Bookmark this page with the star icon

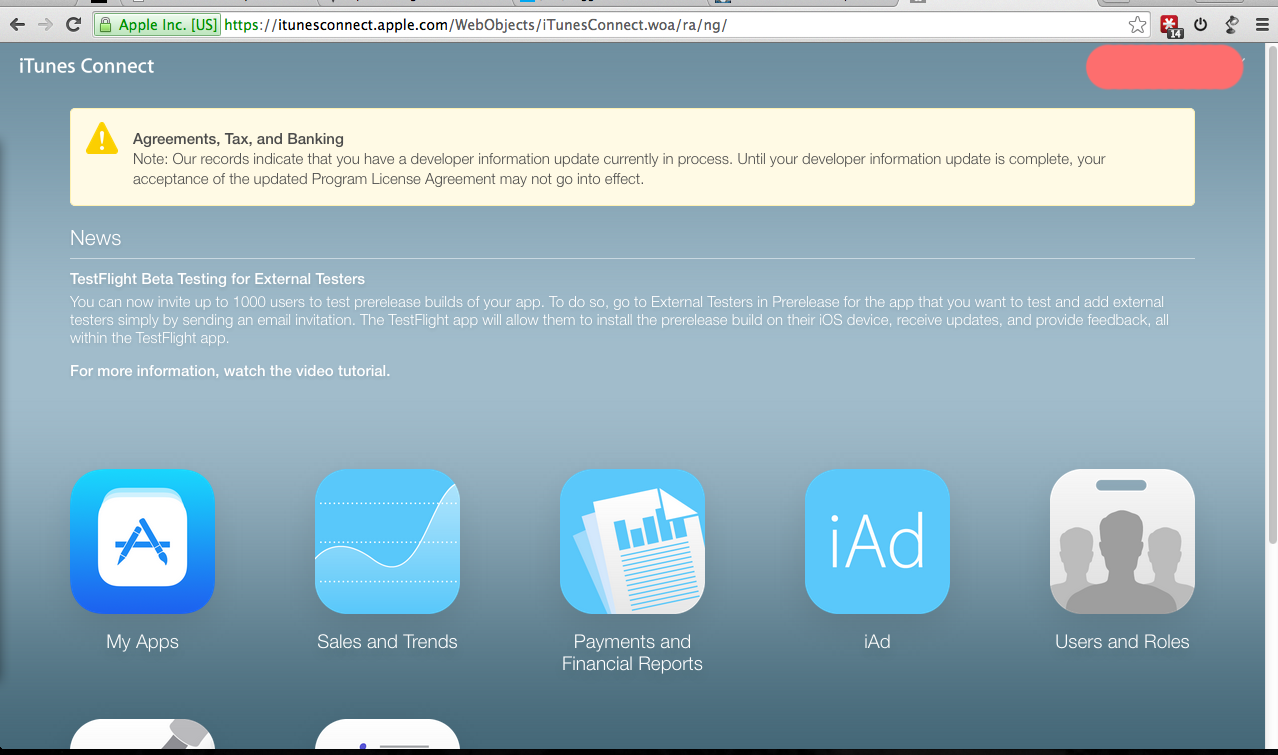point(1138,25)
